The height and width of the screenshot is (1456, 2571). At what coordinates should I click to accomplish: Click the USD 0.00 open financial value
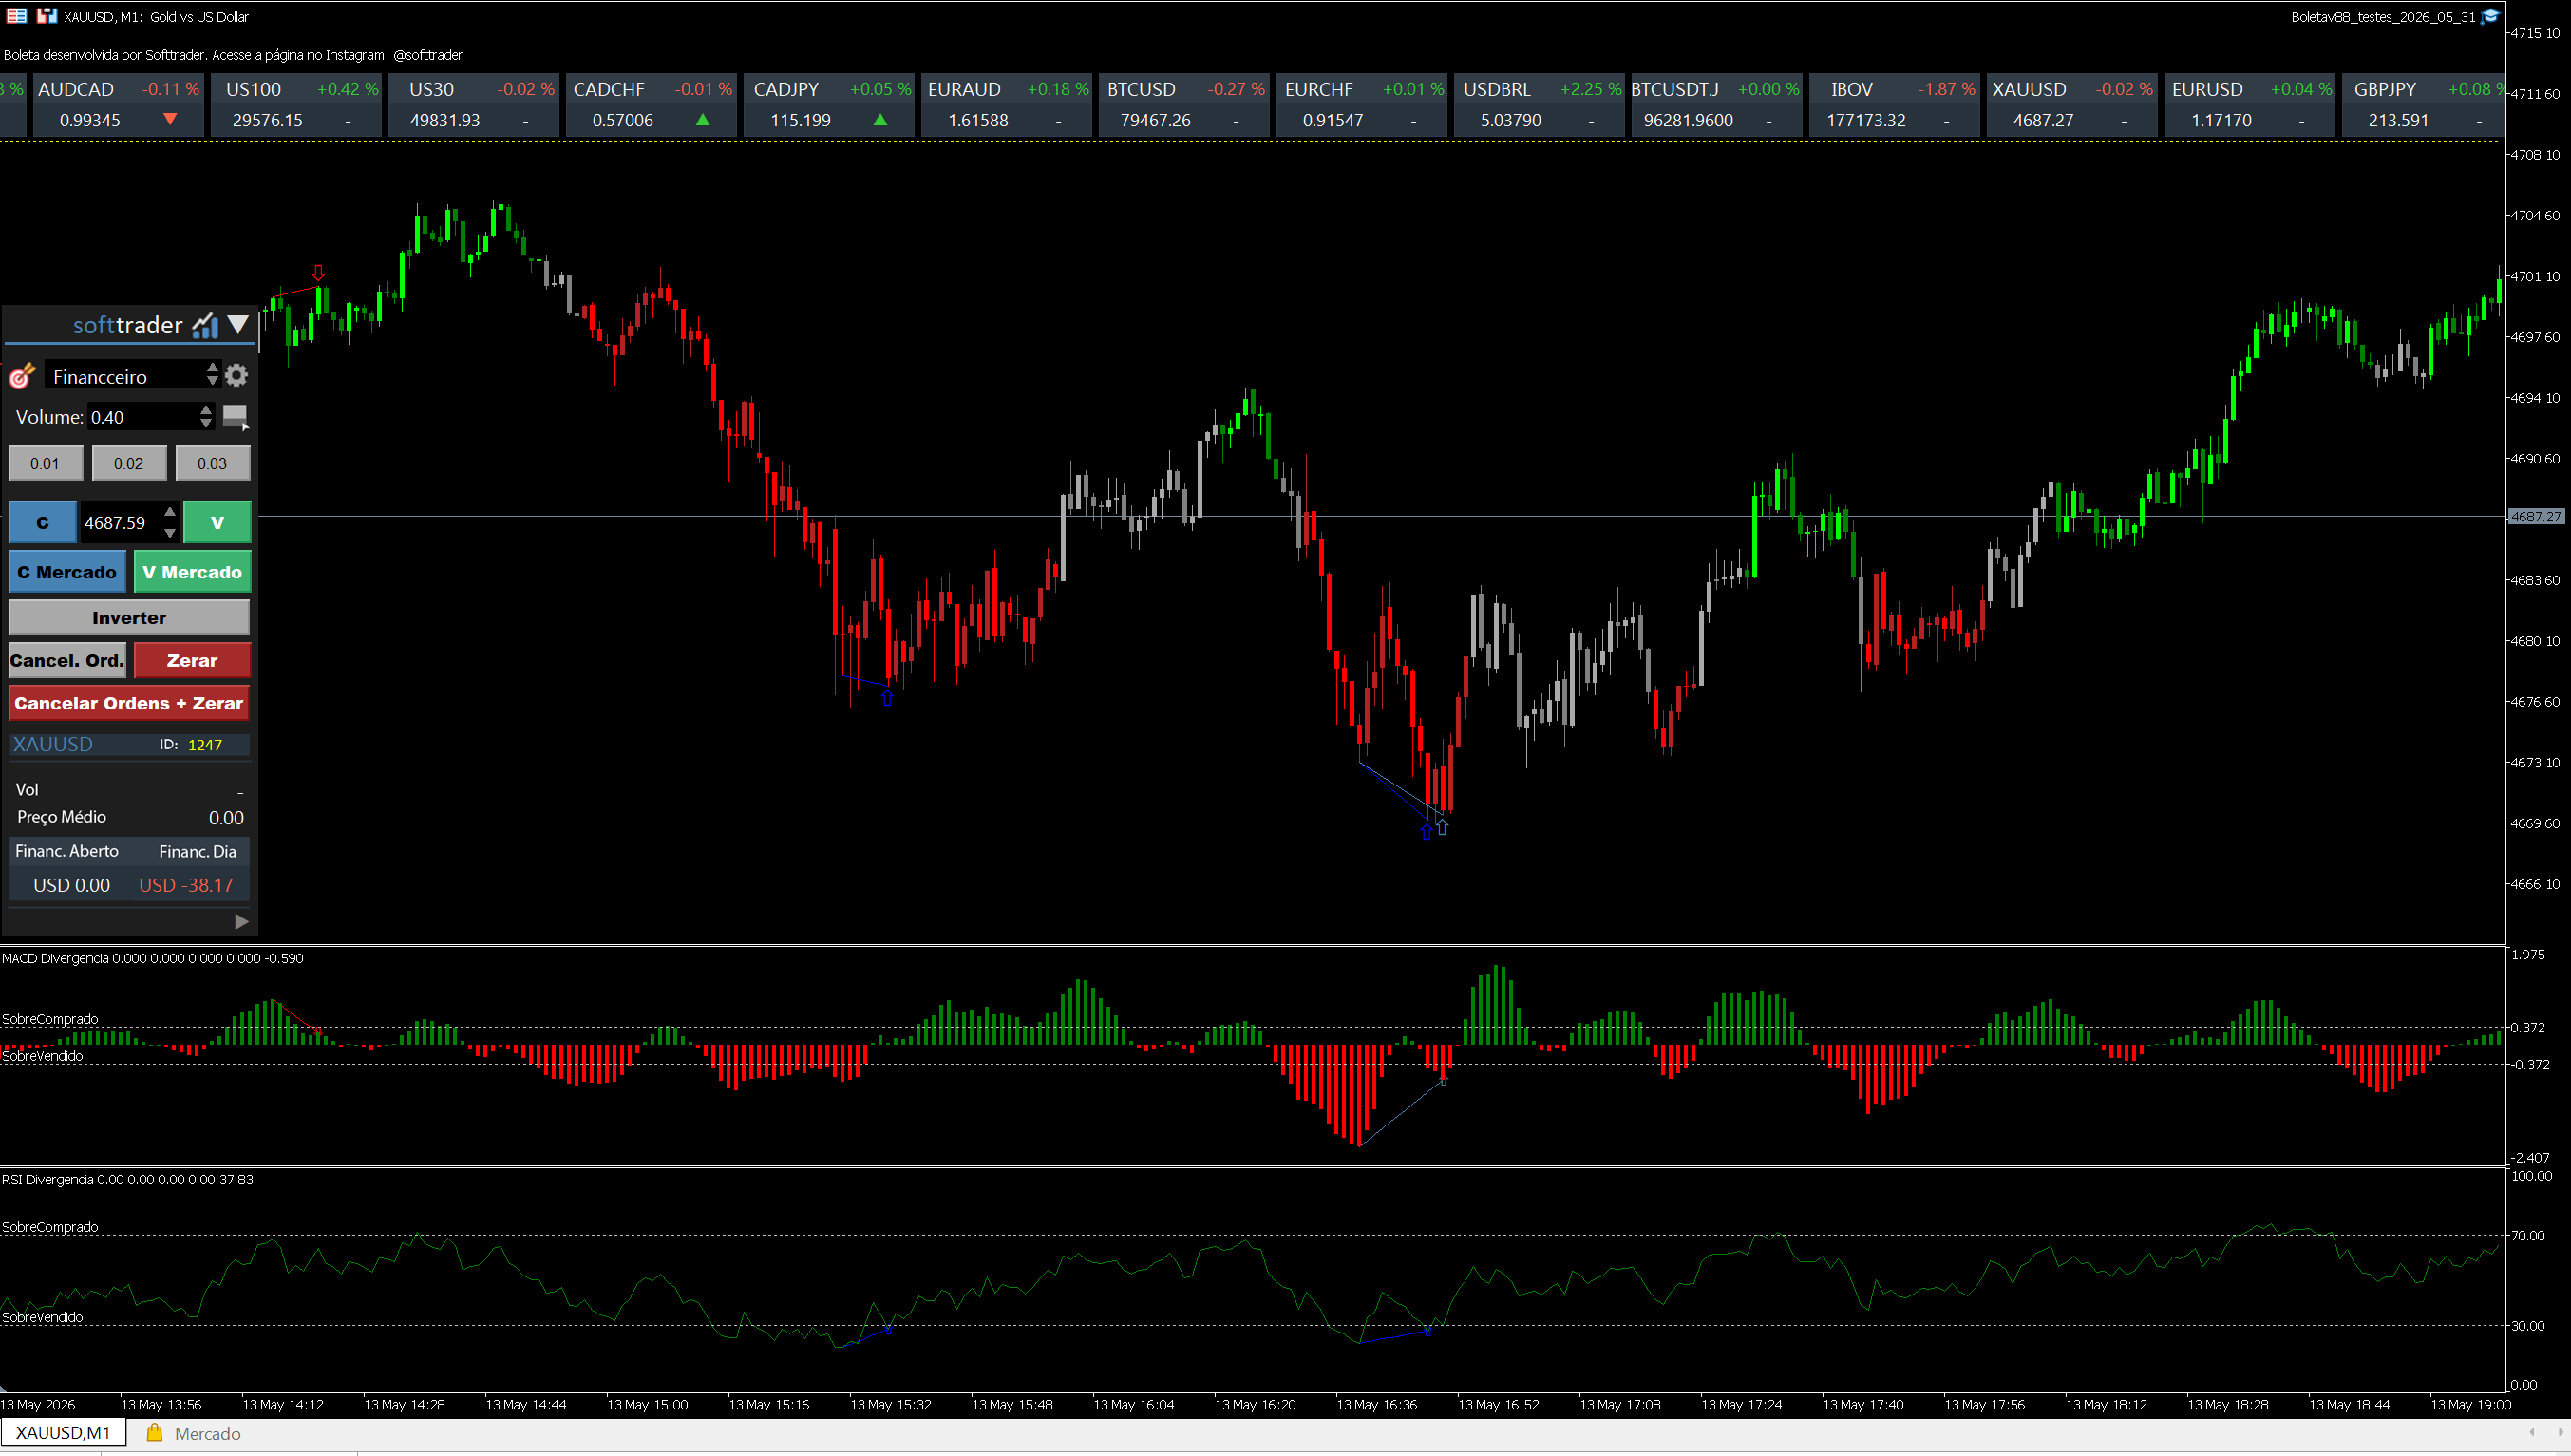point(71,885)
